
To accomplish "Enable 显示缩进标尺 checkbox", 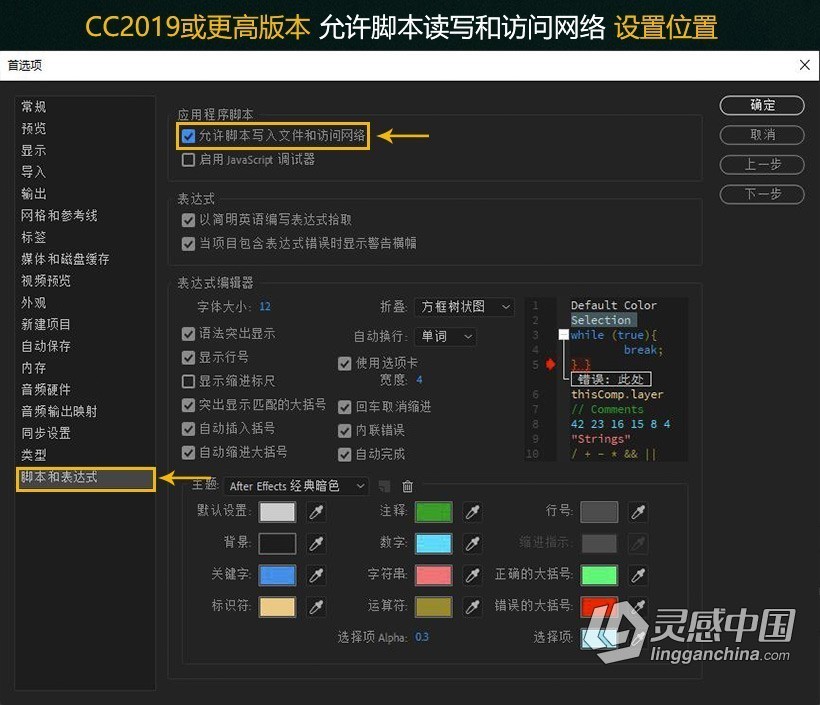I will (x=188, y=381).
